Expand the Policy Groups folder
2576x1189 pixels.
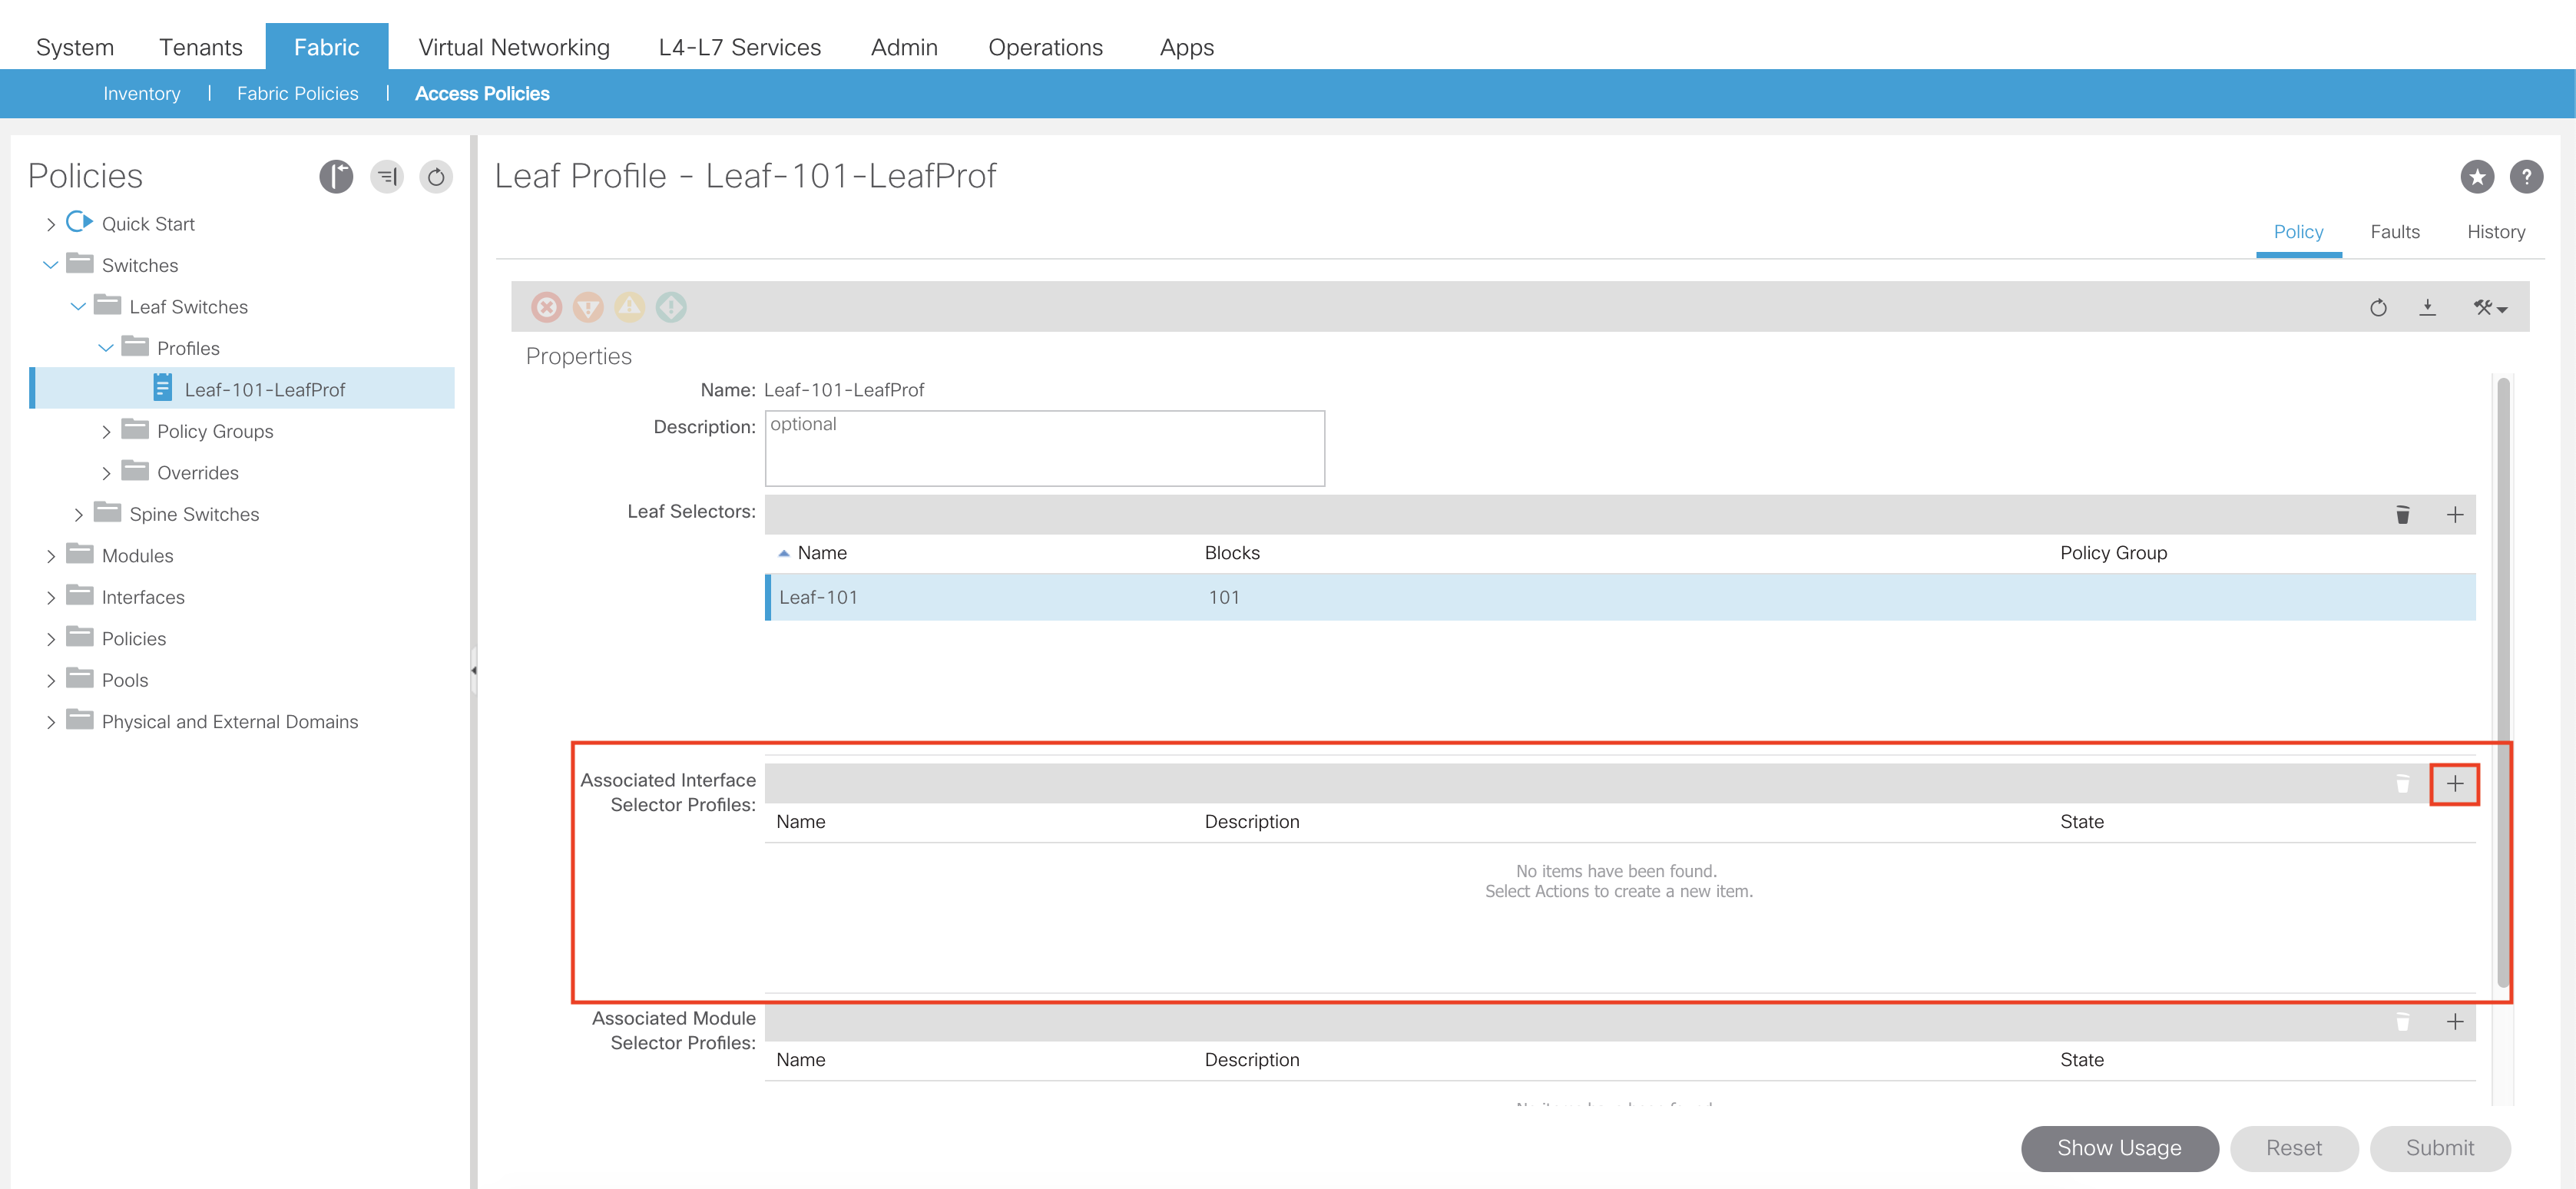pyautogui.click(x=106, y=432)
